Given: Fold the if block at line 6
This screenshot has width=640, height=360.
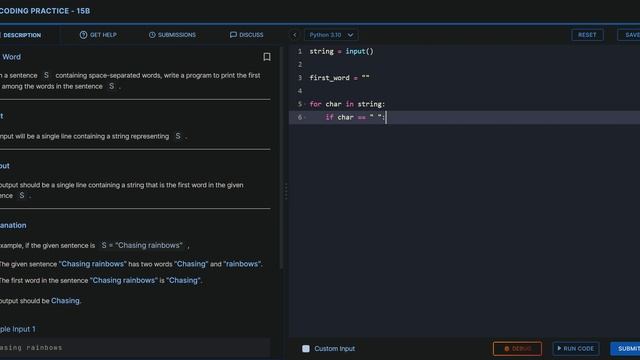Looking at the screenshot, I should [305, 118].
